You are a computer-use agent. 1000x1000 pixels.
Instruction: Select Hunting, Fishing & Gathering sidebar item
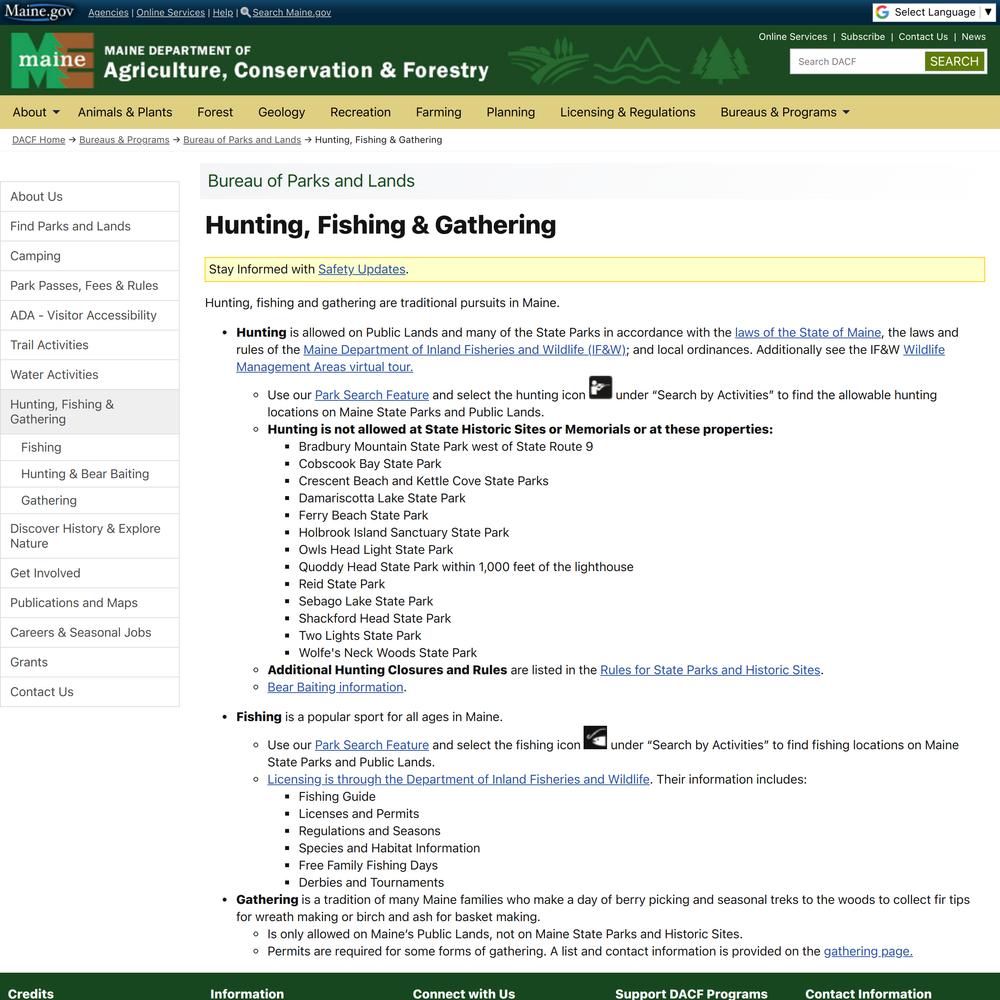pyautogui.click(x=90, y=412)
